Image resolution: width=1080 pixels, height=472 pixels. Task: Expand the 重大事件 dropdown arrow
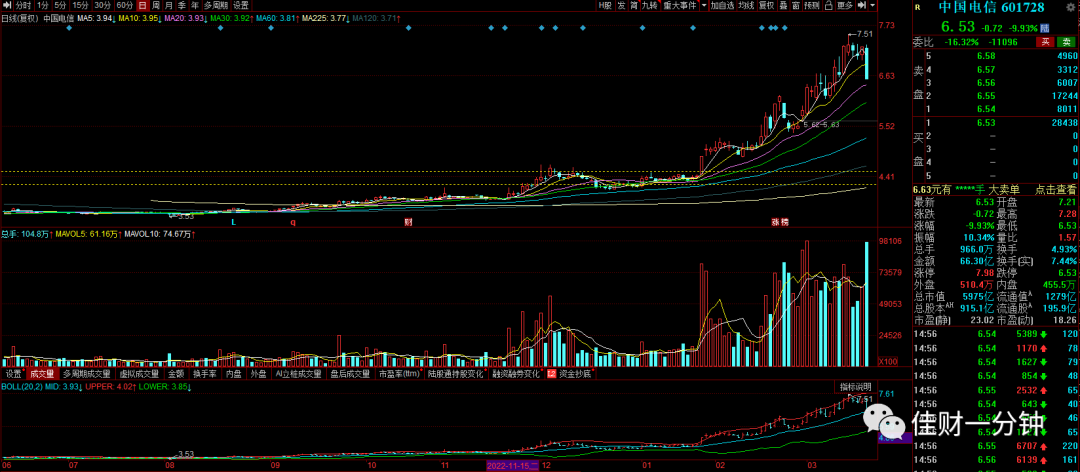[x=703, y=5]
